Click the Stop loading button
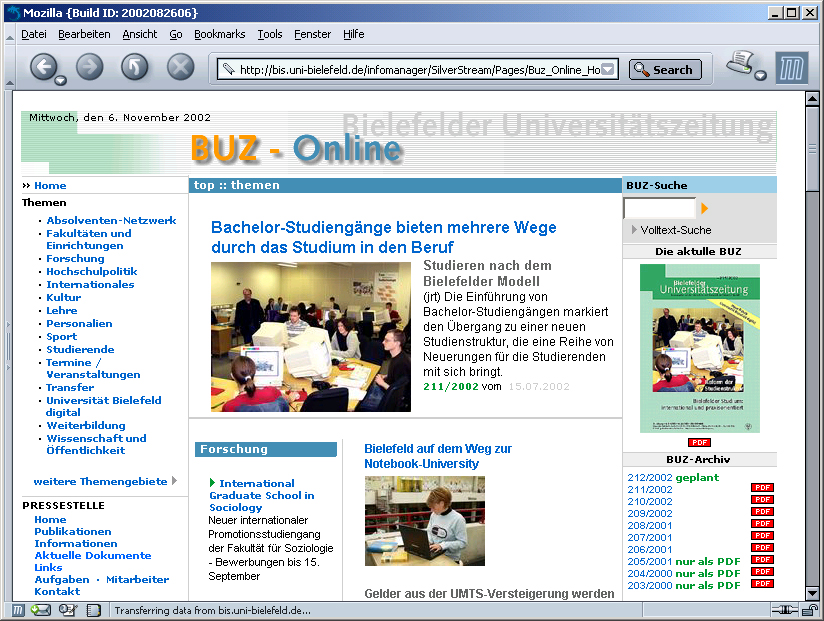The width and height of the screenshot is (824, 621). tap(180, 67)
